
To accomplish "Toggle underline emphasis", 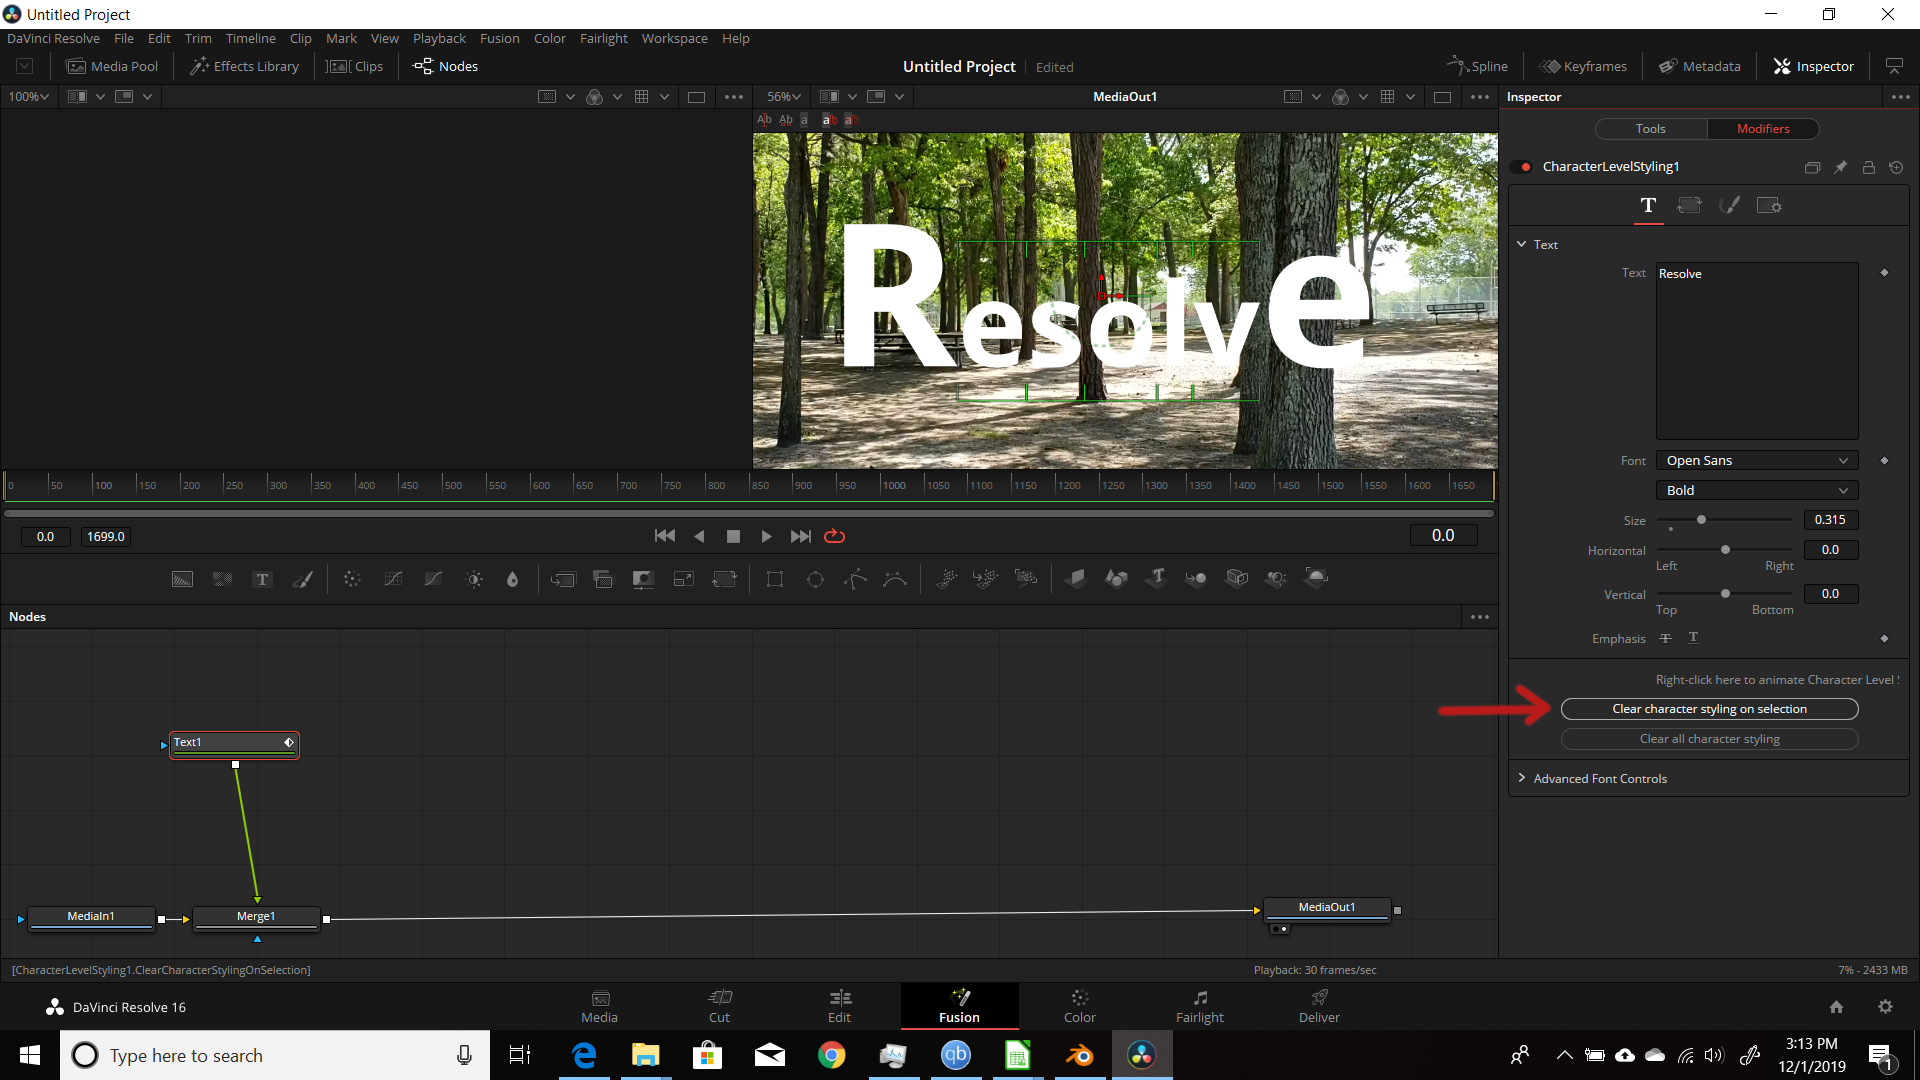I will coord(1693,638).
